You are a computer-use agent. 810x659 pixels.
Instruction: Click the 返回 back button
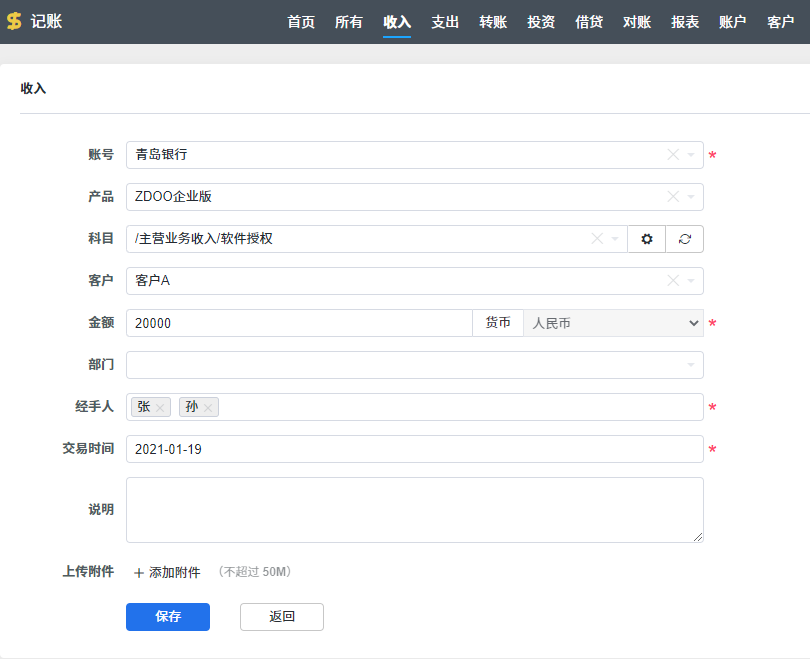click(x=282, y=617)
